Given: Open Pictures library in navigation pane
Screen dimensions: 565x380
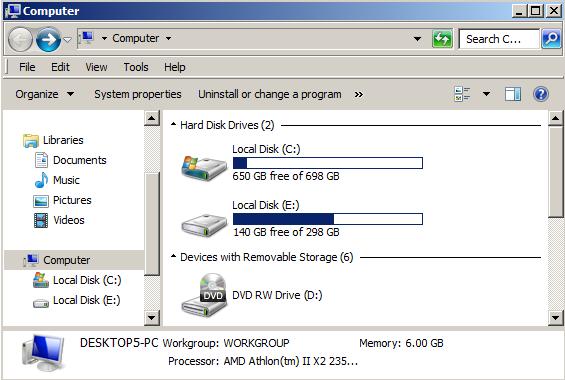Looking at the screenshot, I should [72, 200].
